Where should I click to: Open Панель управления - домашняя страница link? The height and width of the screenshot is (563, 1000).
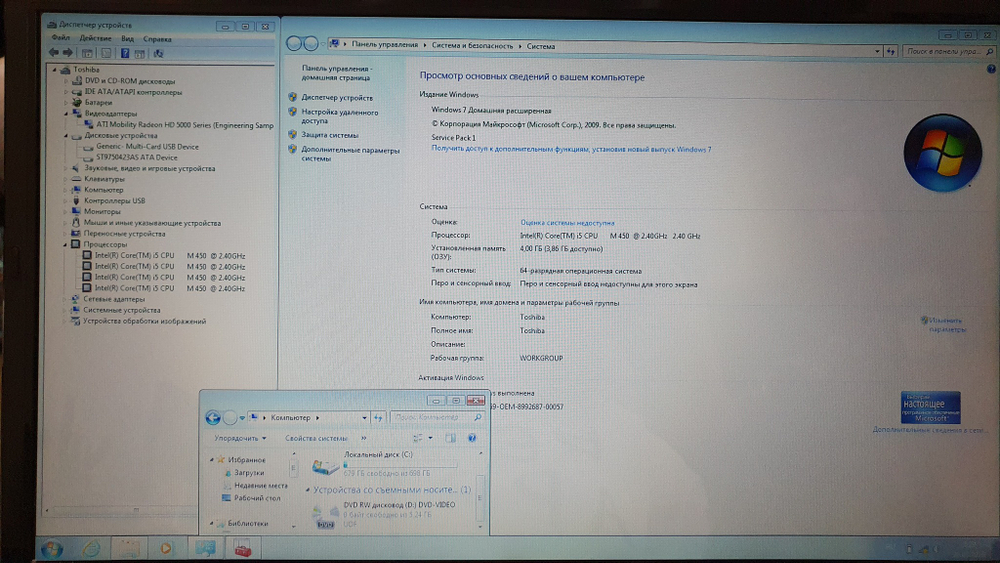pos(336,73)
